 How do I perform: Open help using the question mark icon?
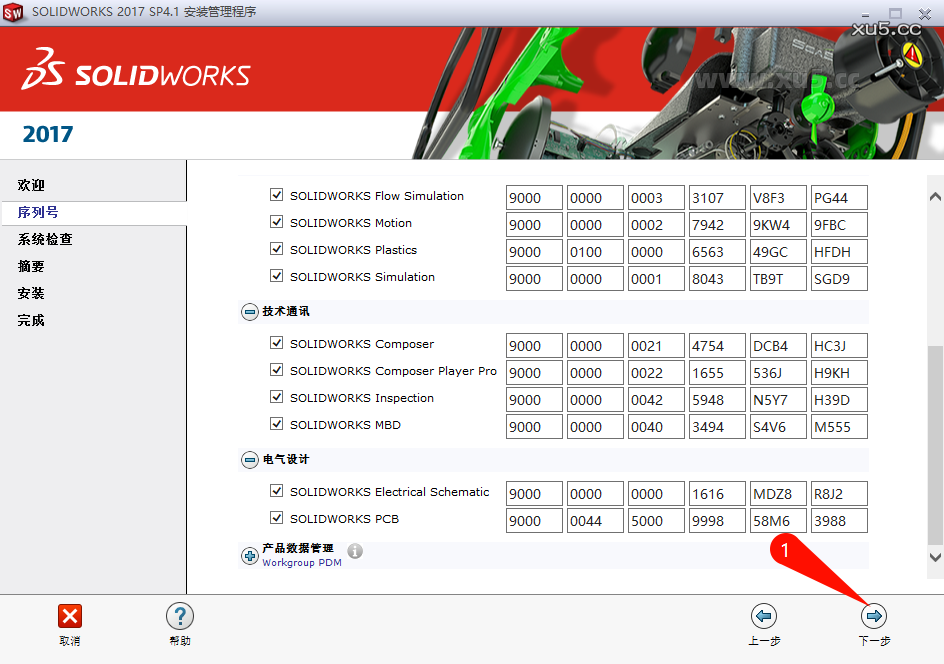pos(180,616)
